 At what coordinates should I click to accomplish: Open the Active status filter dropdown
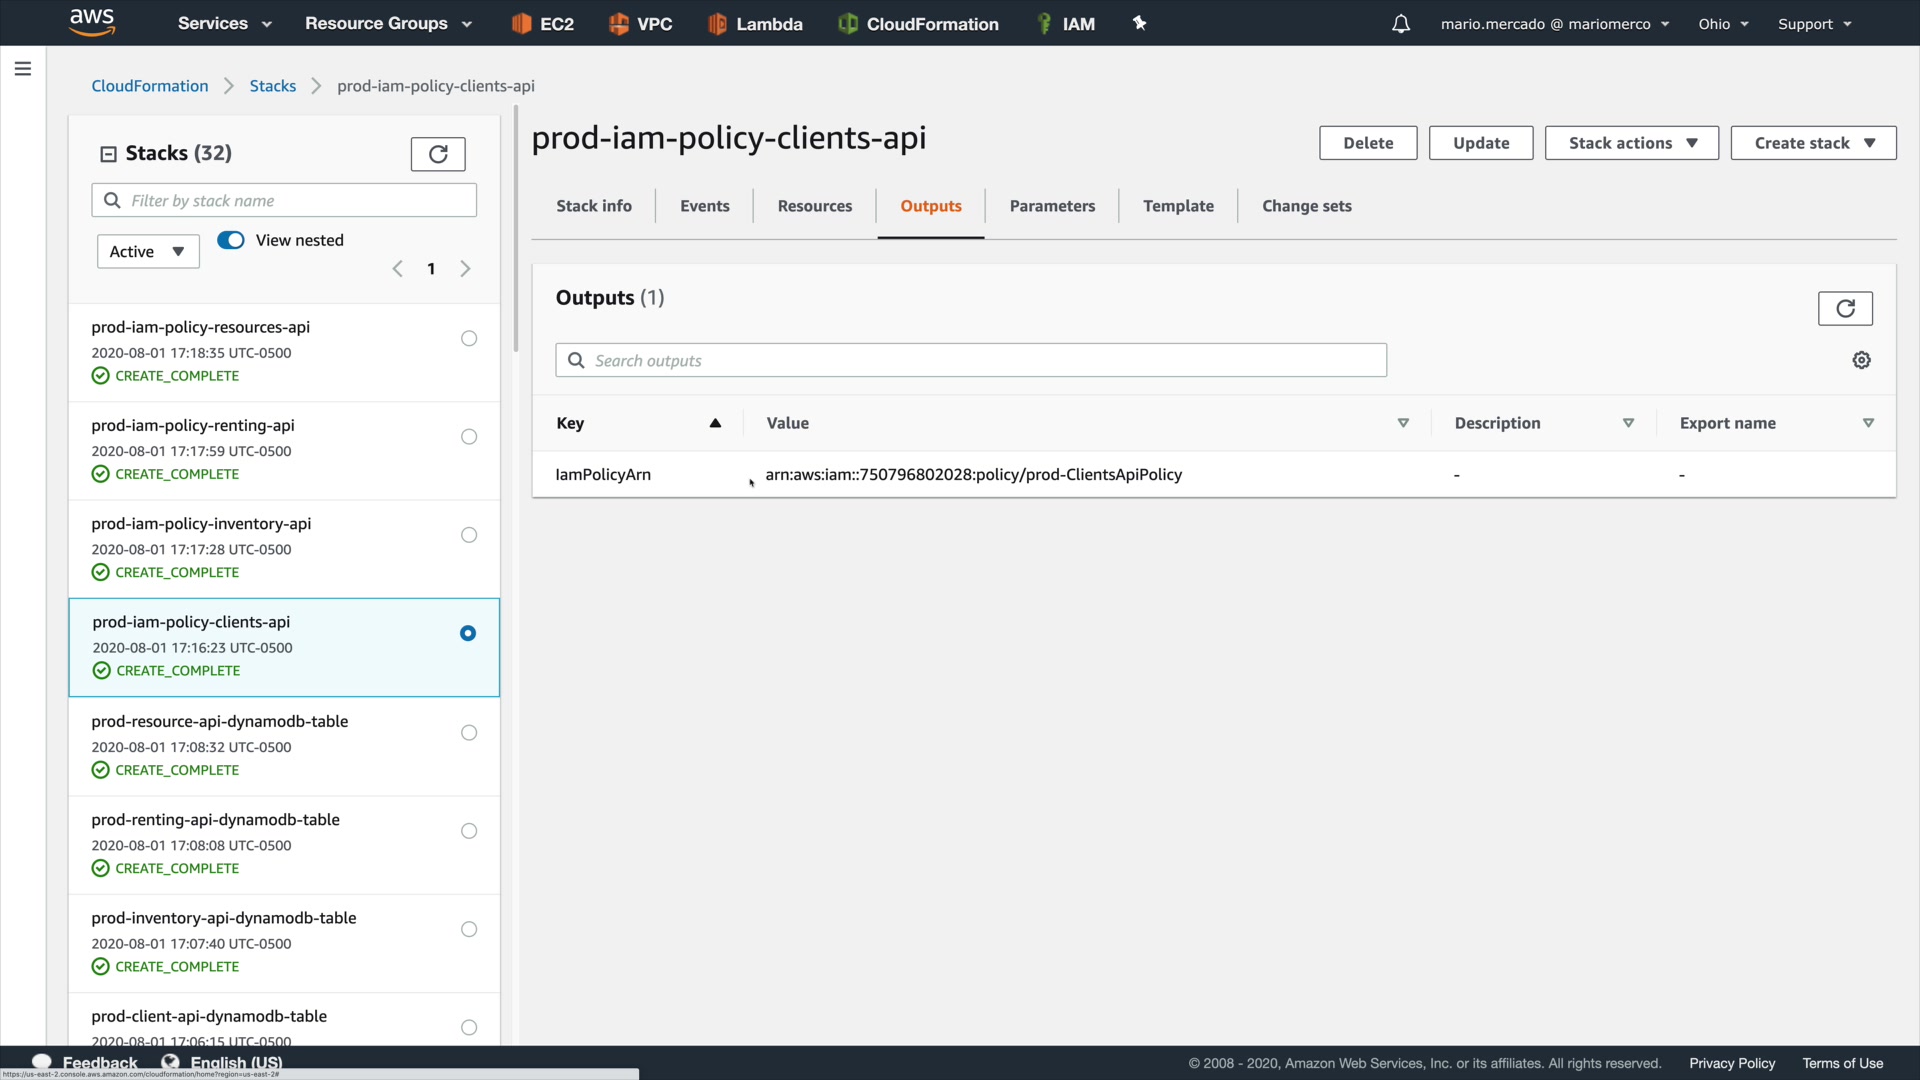[x=148, y=252]
